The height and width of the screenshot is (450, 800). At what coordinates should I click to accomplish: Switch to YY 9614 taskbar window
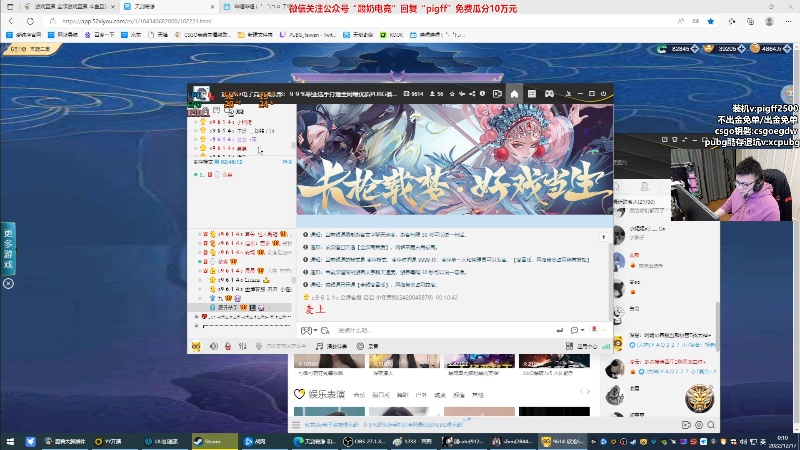(x=563, y=441)
